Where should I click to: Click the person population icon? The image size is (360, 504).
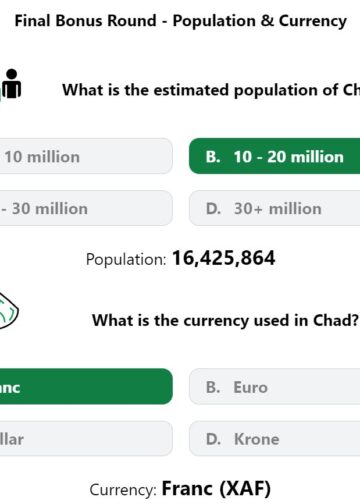coord(11,84)
